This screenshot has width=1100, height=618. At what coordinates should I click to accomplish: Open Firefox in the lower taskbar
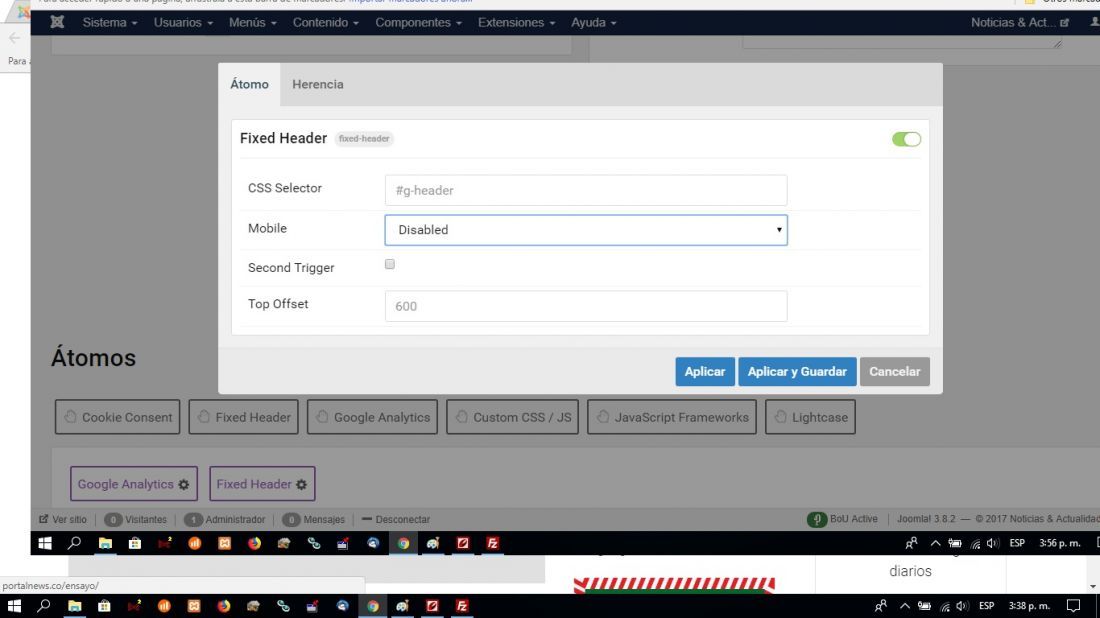pyautogui.click(x=224, y=606)
